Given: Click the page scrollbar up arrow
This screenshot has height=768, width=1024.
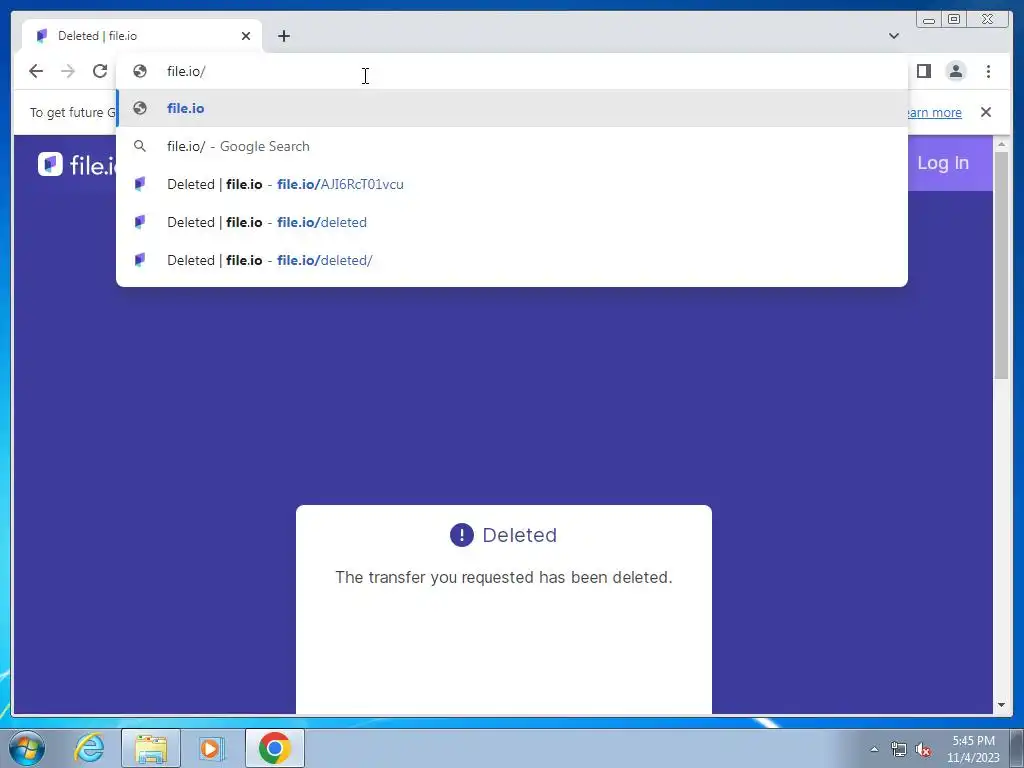Looking at the screenshot, I should point(1002,143).
